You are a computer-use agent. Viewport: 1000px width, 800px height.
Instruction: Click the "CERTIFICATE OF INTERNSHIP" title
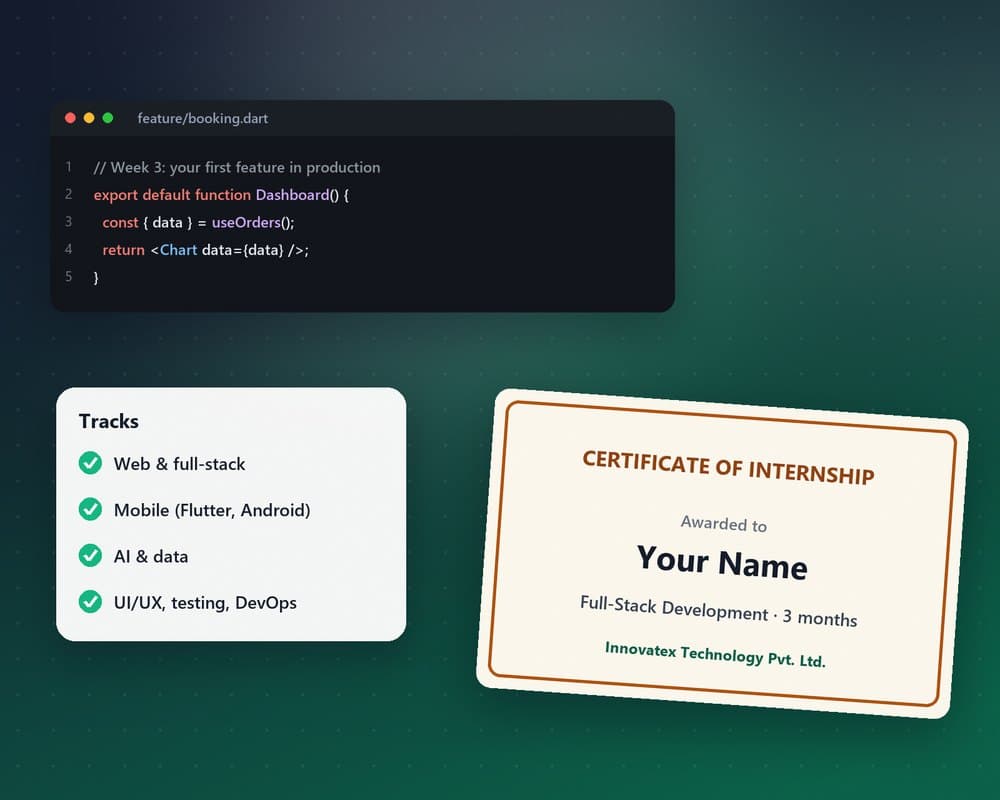(728, 468)
